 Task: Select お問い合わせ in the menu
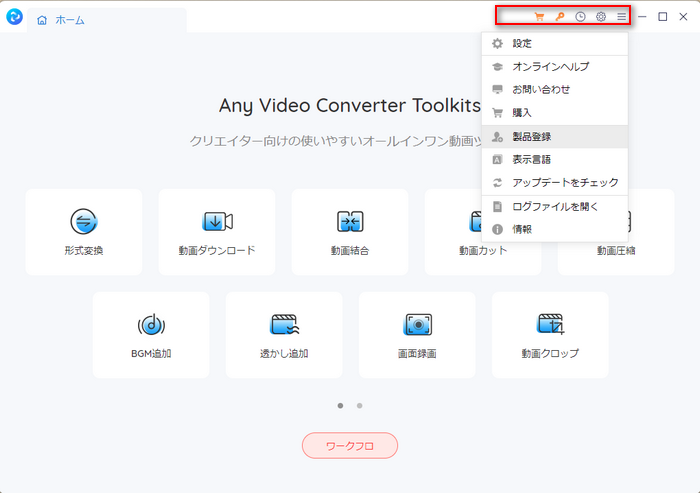coord(555,90)
